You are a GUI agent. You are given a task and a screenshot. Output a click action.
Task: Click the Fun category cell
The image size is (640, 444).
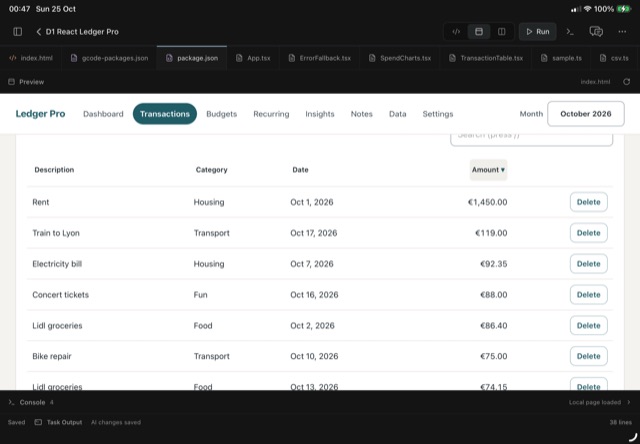200,295
